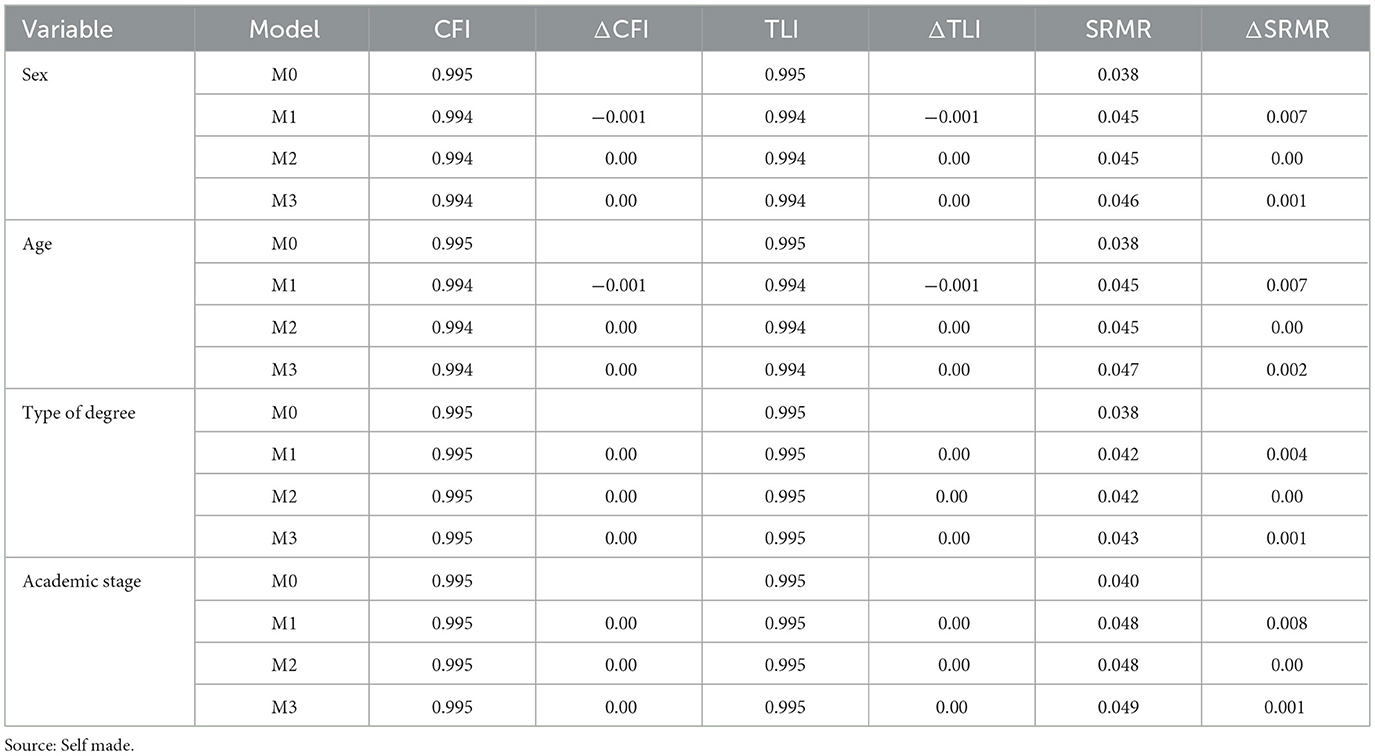
Task: Click the TLI column header
Action: [785, 30]
